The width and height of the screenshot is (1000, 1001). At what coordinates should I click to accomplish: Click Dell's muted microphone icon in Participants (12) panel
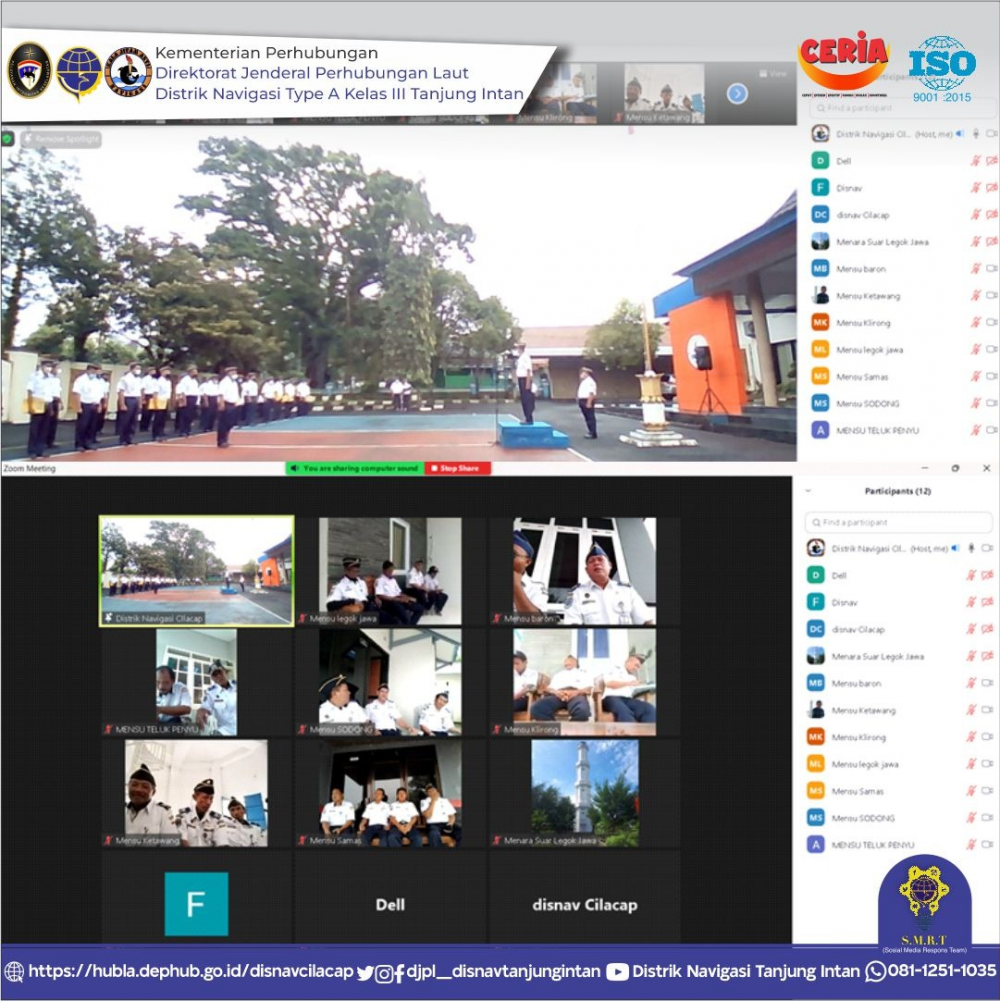[971, 575]
